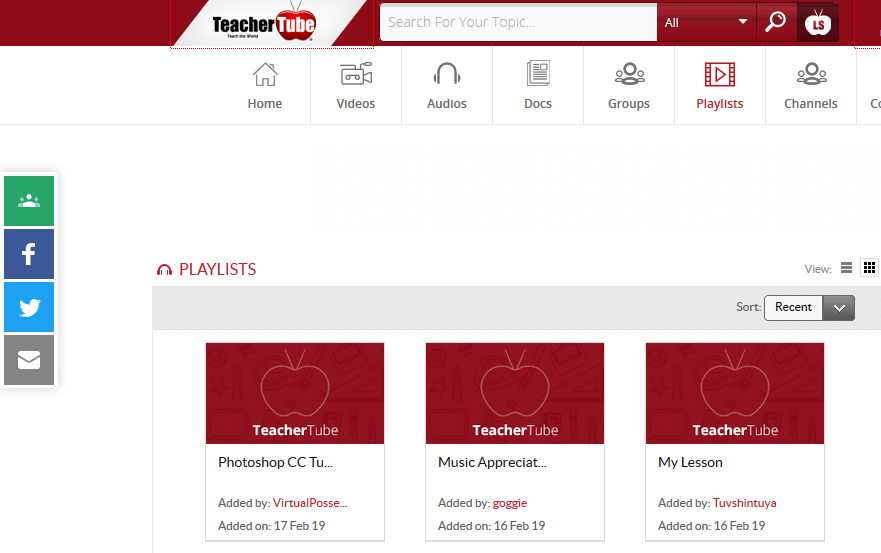The image size is (881, 553).
Task: Click the red headphones icon beside PLAYLISTS
Action: click(165, 270)
